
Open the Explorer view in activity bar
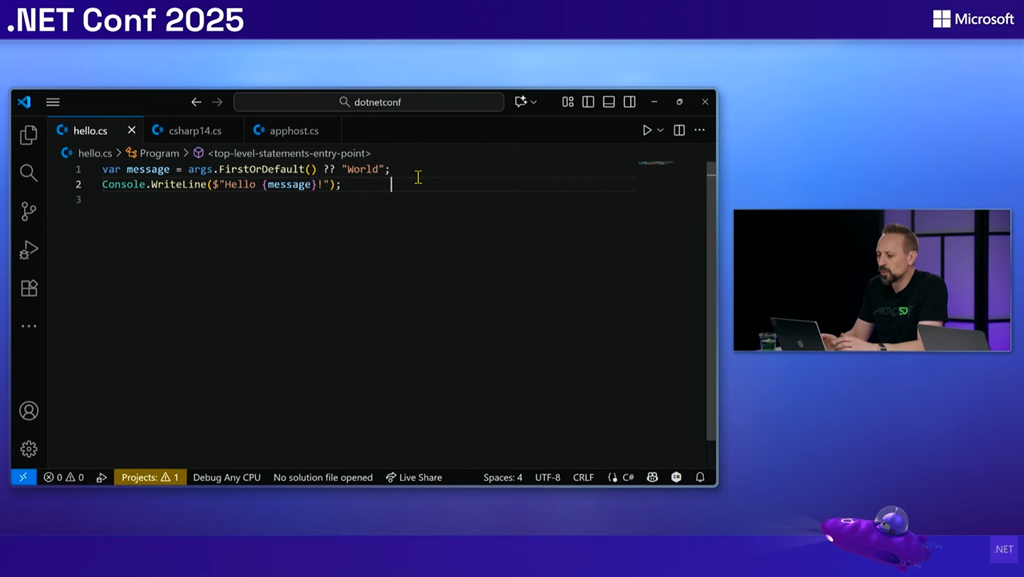29,135
